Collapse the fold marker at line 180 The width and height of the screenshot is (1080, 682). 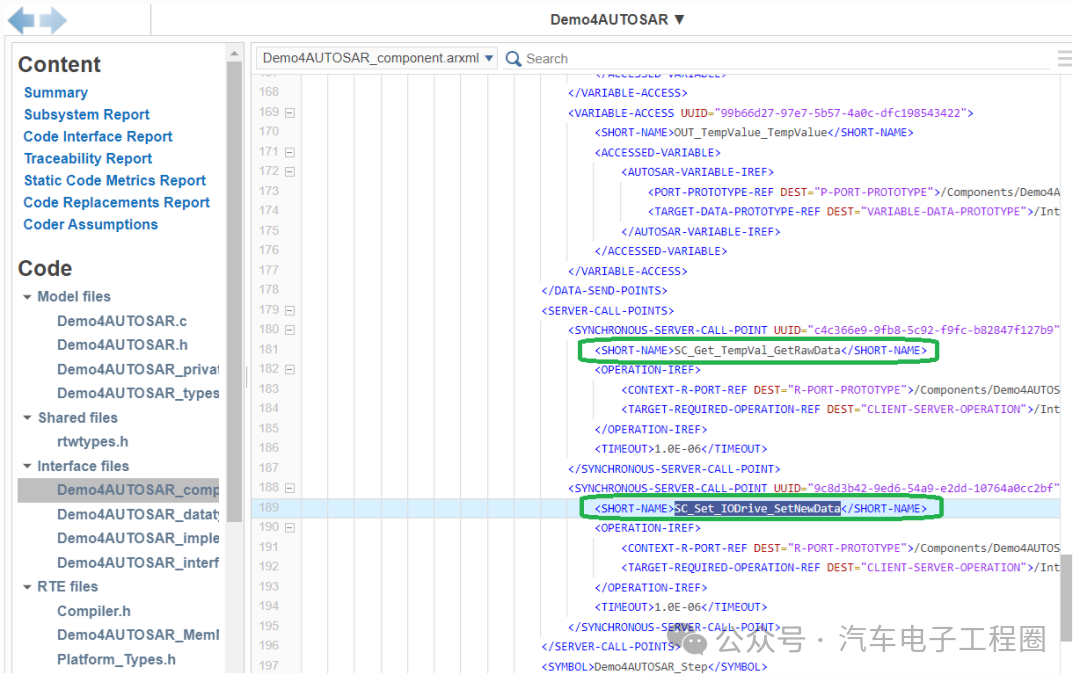pyautogui.click(x=290, y=330)
